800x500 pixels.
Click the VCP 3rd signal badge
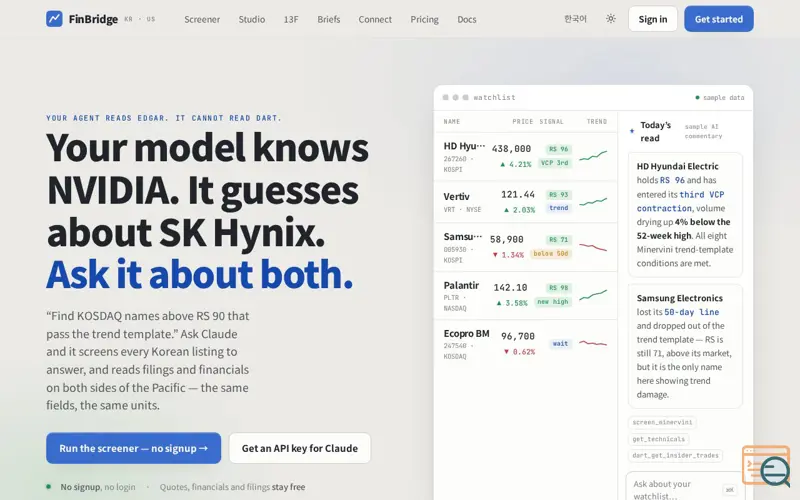coord(555,163)
